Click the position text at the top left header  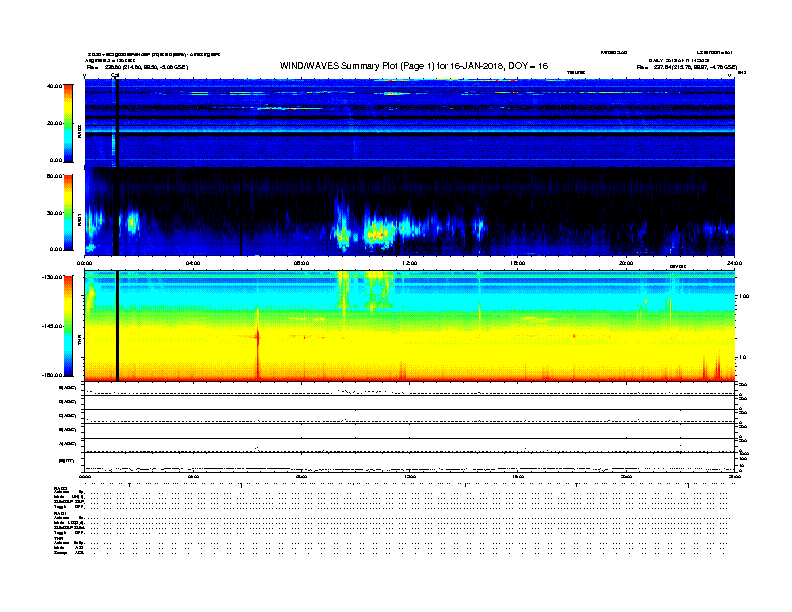[x=137, y=67]
